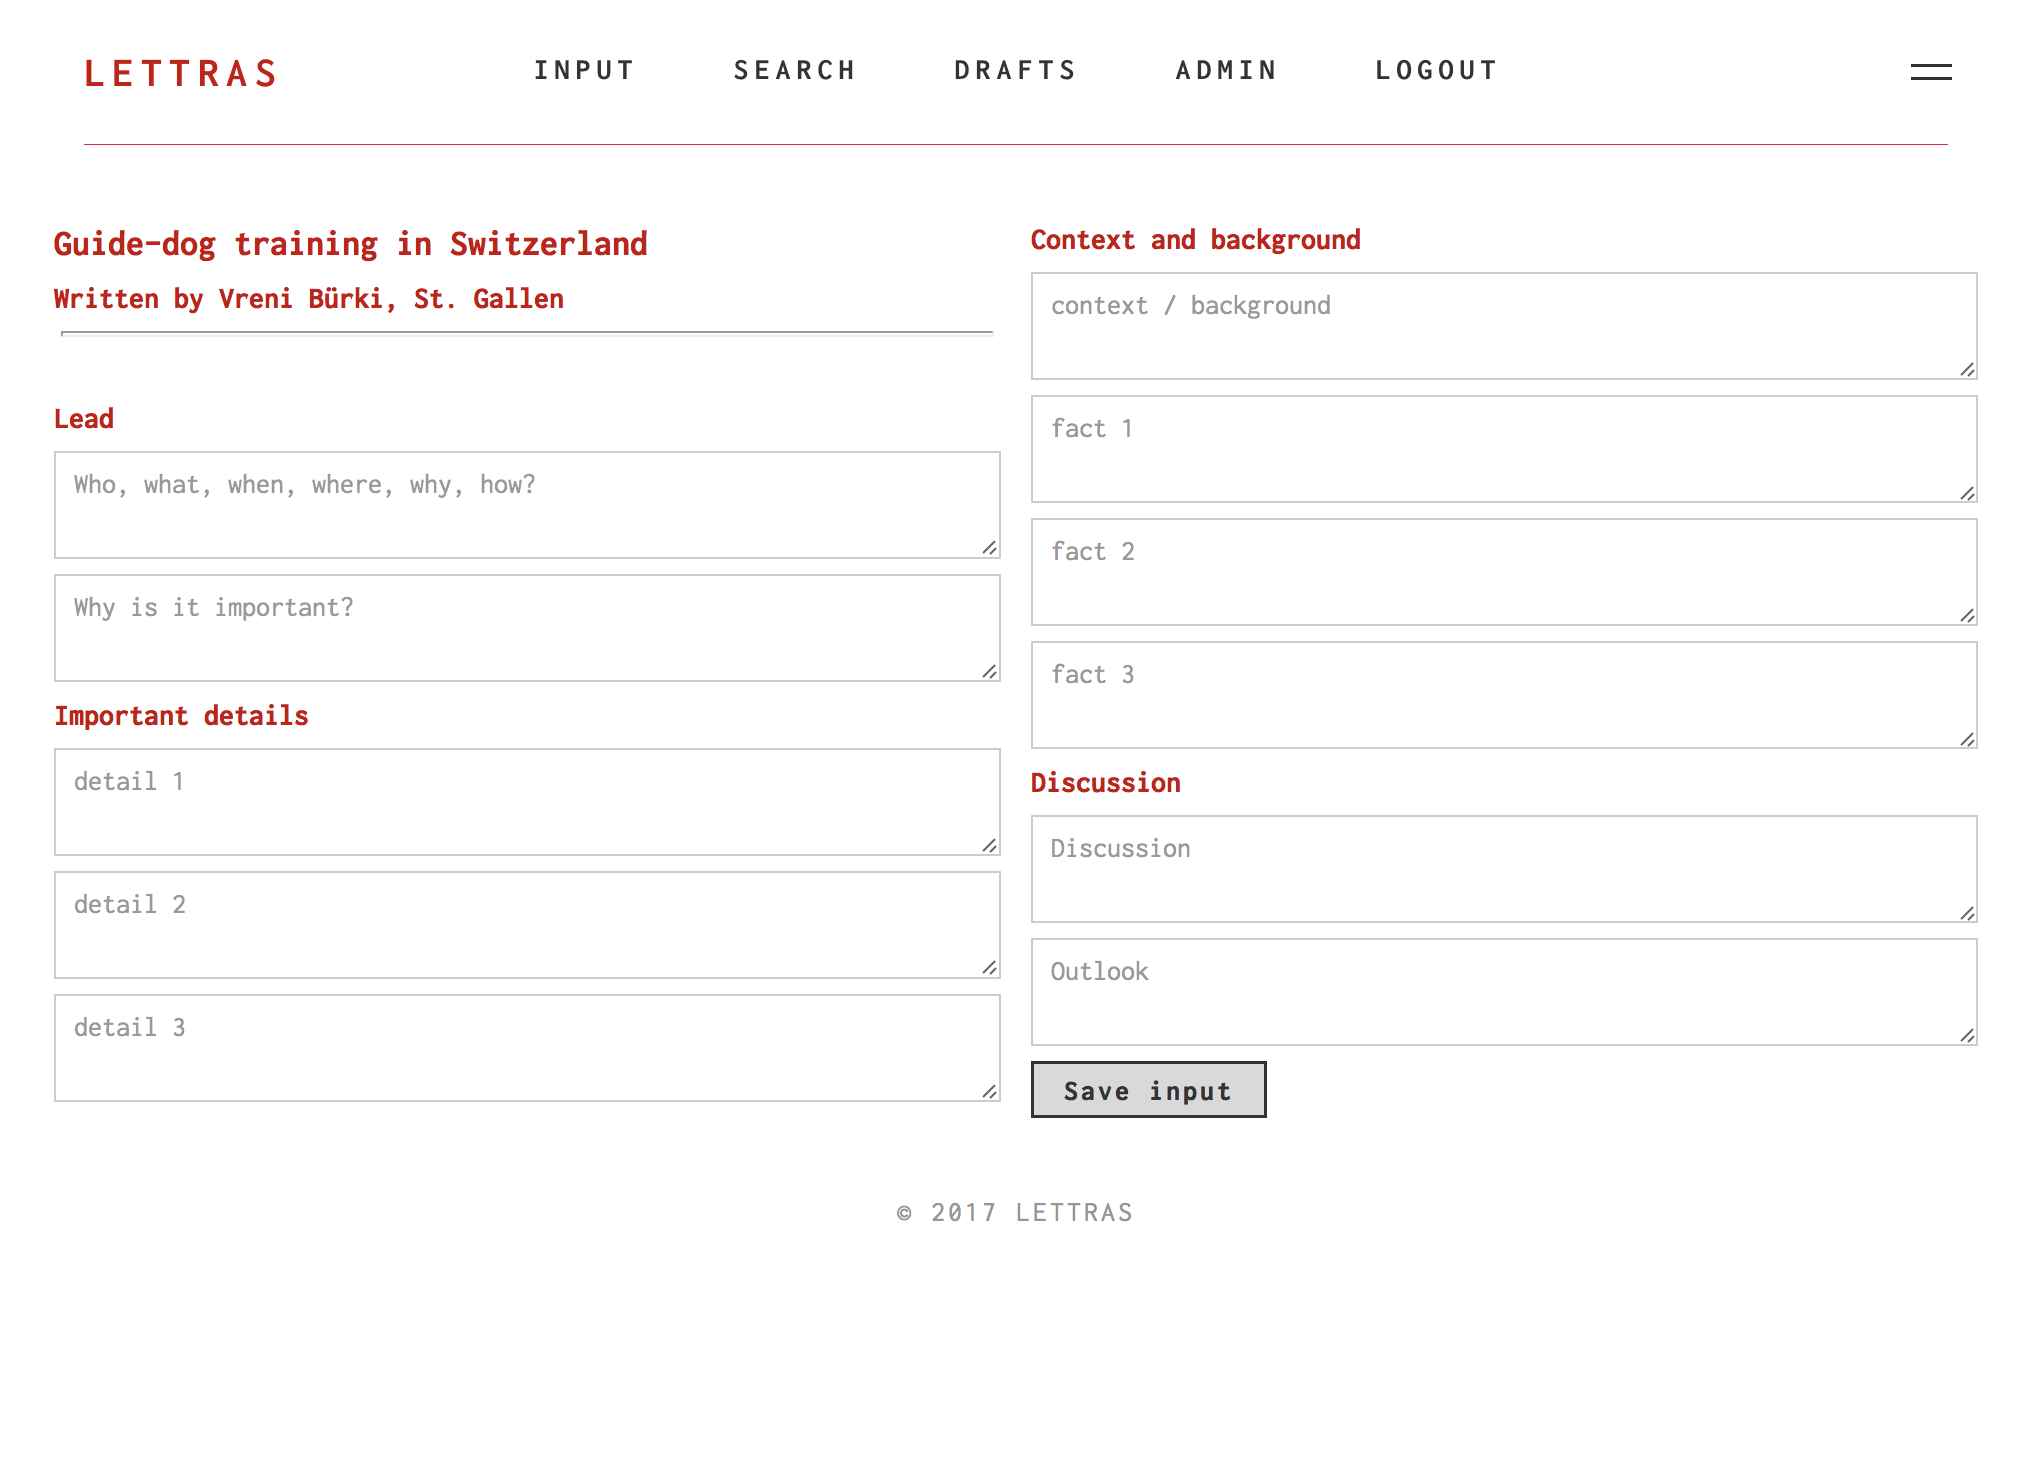Select the ADMIN menu item

[x=1226, y=70]
